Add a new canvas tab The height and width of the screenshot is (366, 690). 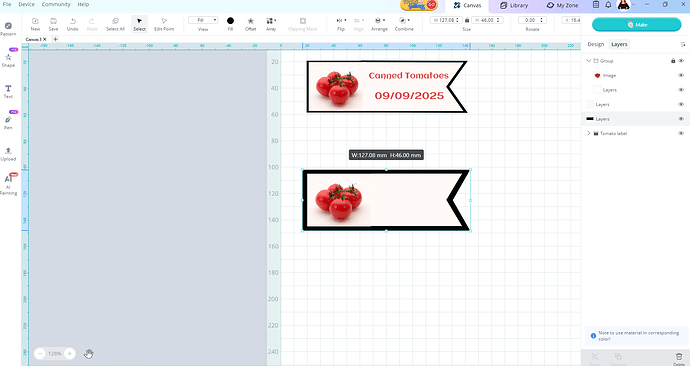click(x=55, y=39)
